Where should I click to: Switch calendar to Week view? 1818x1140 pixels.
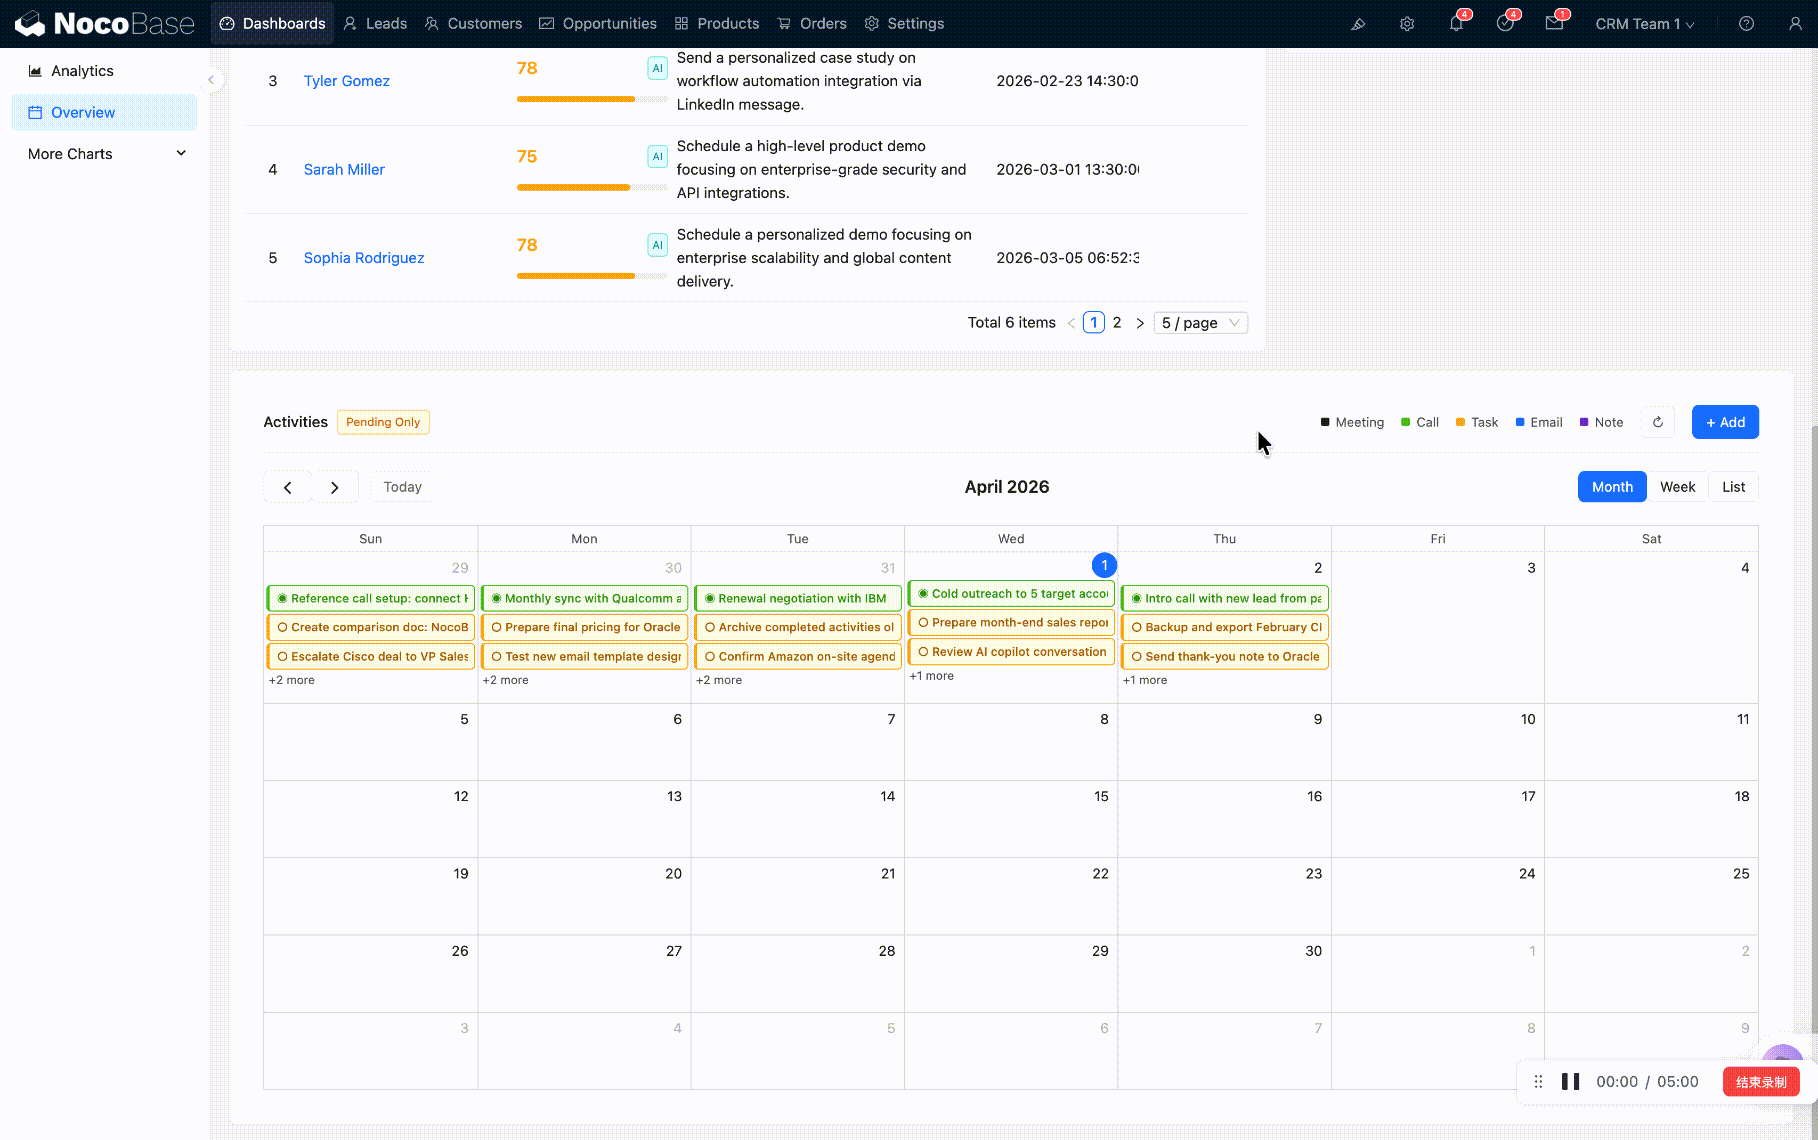coord(1677,487)
